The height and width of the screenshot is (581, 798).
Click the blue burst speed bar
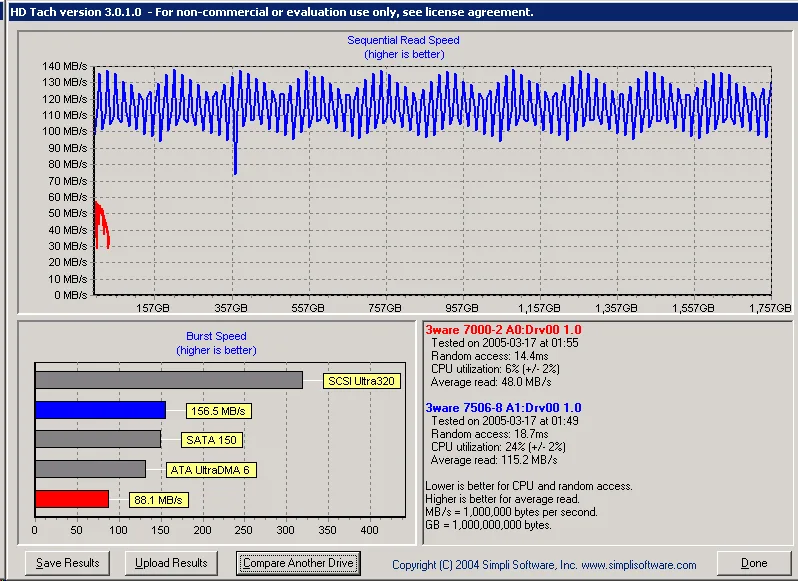tap(100, 410)
